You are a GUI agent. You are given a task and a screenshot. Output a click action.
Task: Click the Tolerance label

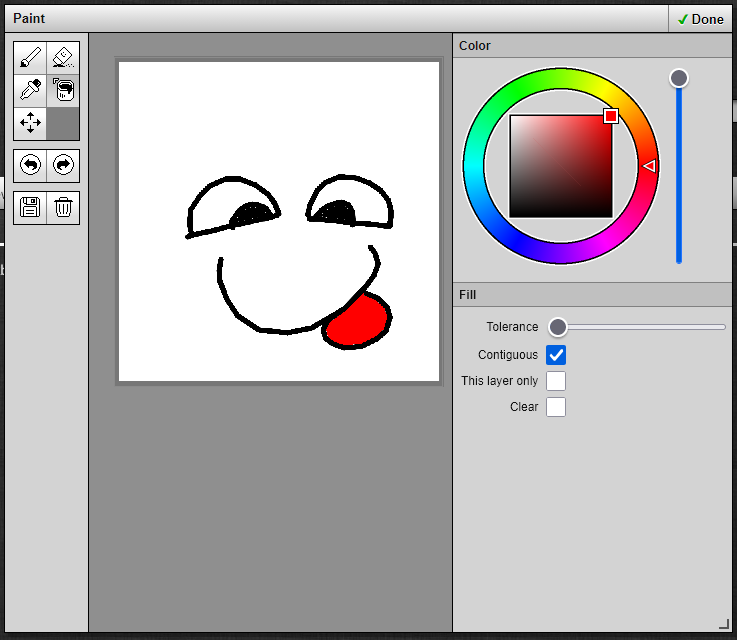[512, 327]
